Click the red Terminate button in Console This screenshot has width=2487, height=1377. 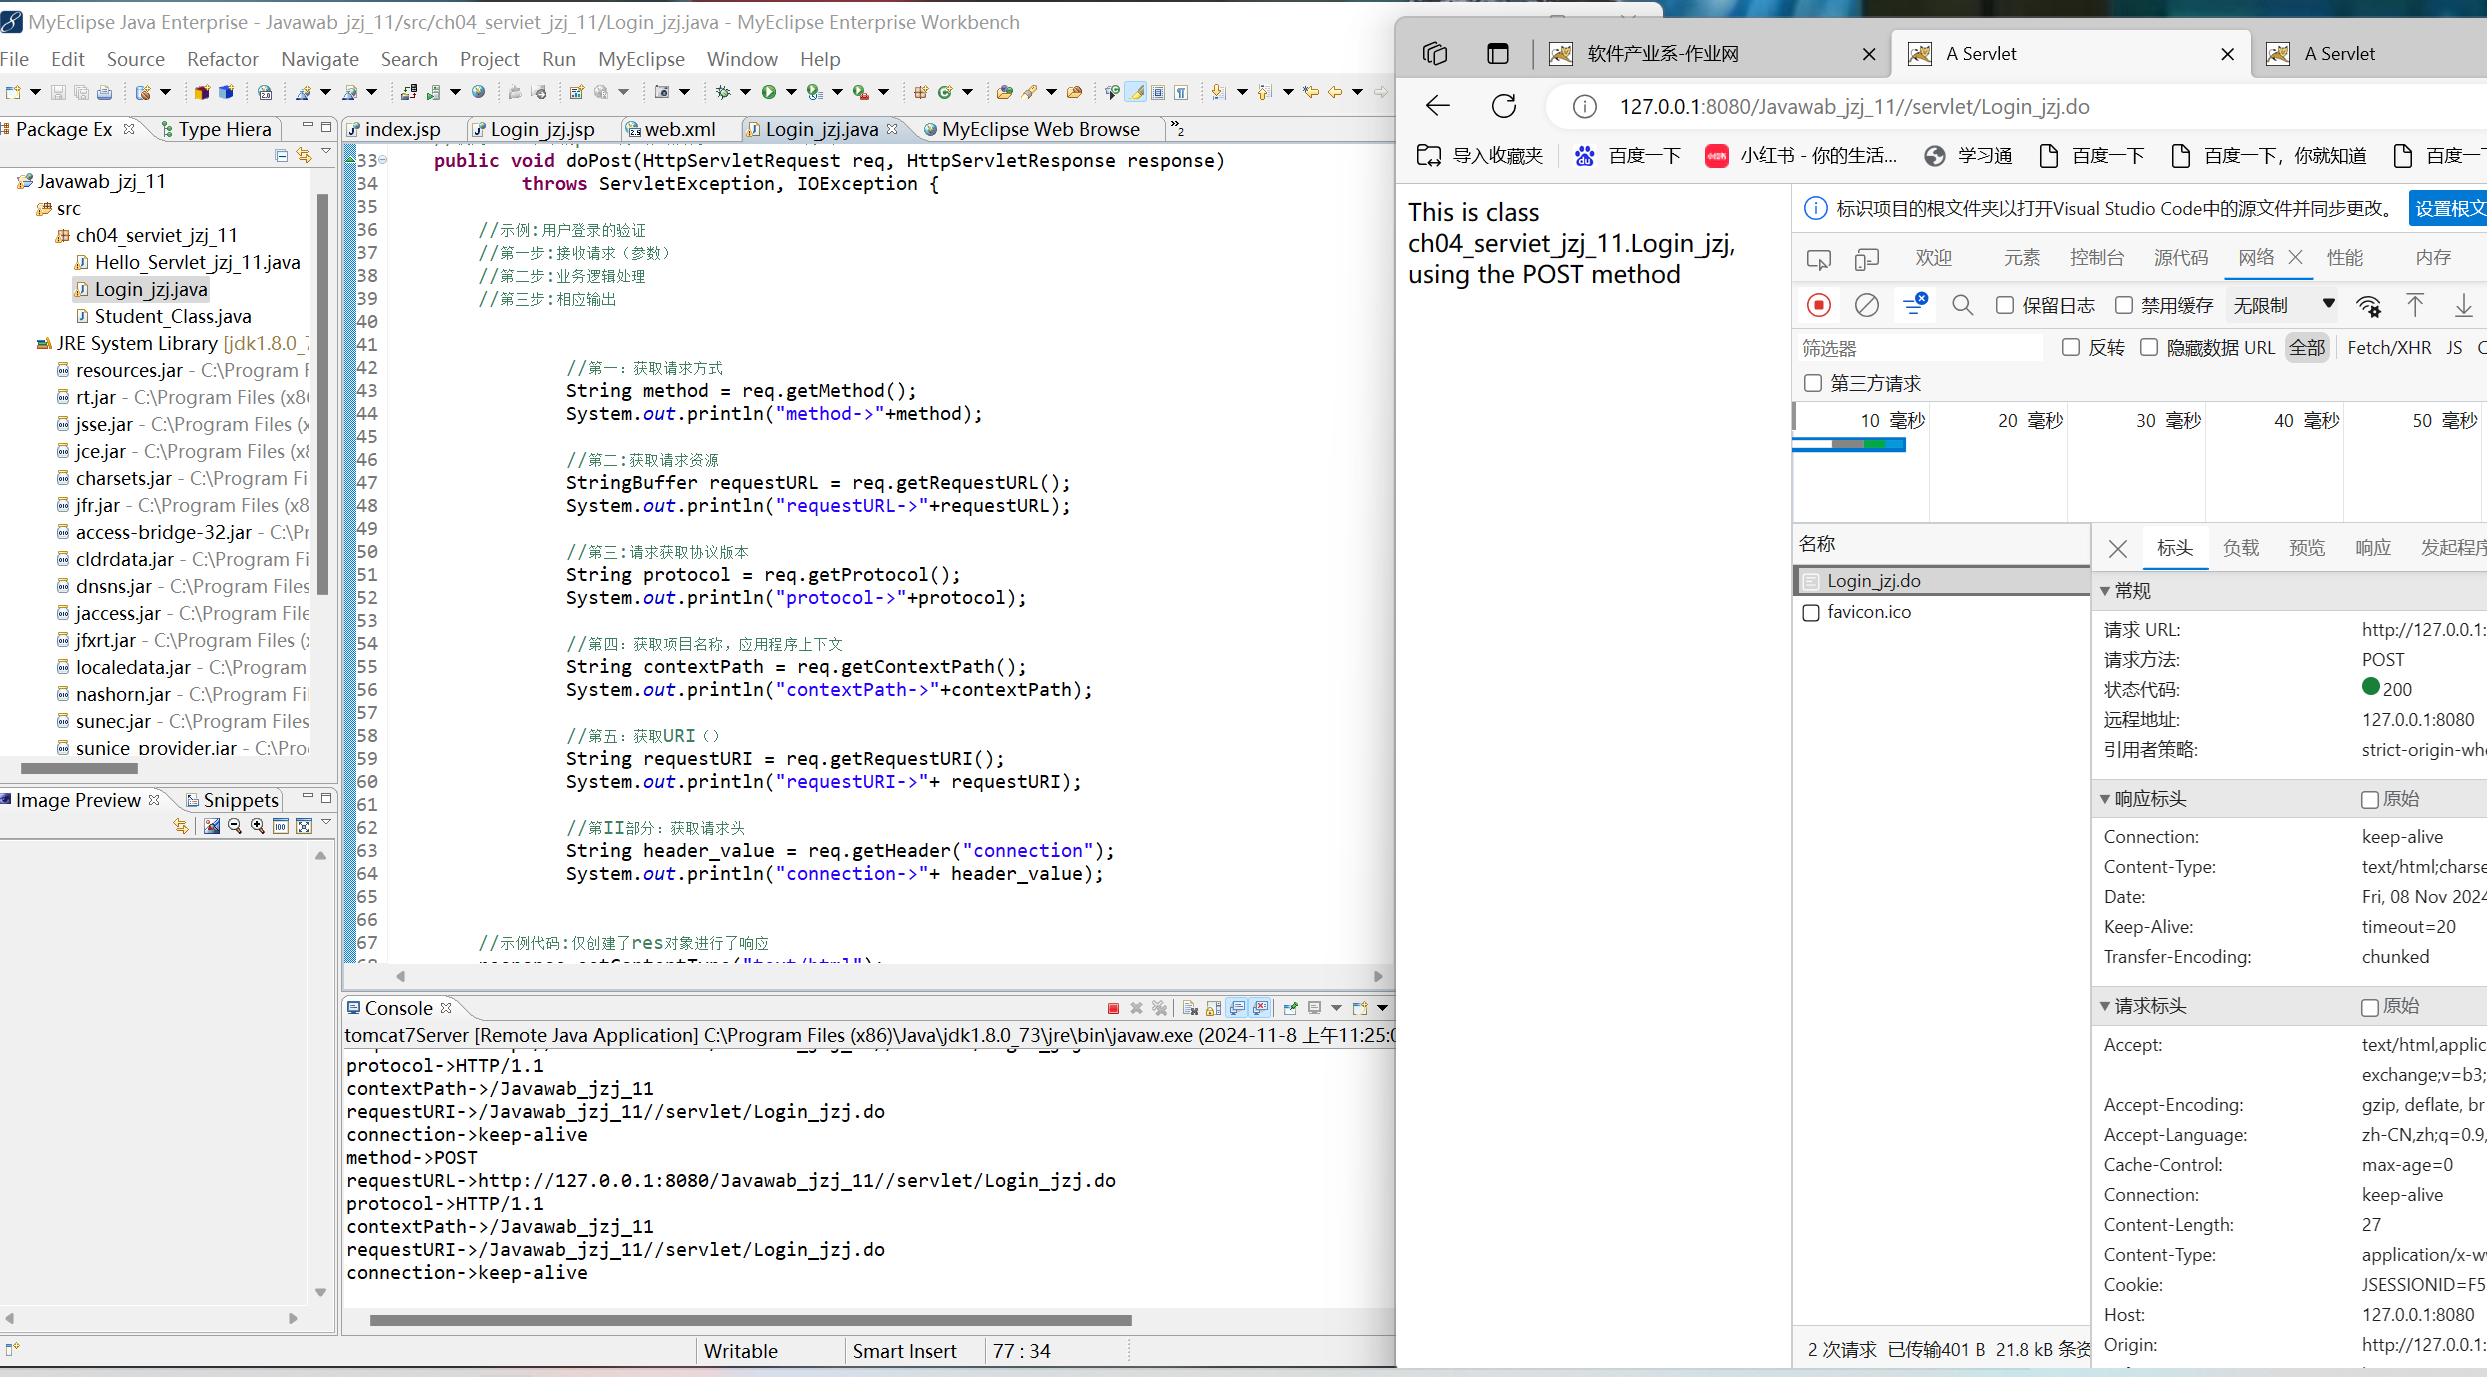pyautogui.click(x=1113, y=1008)
